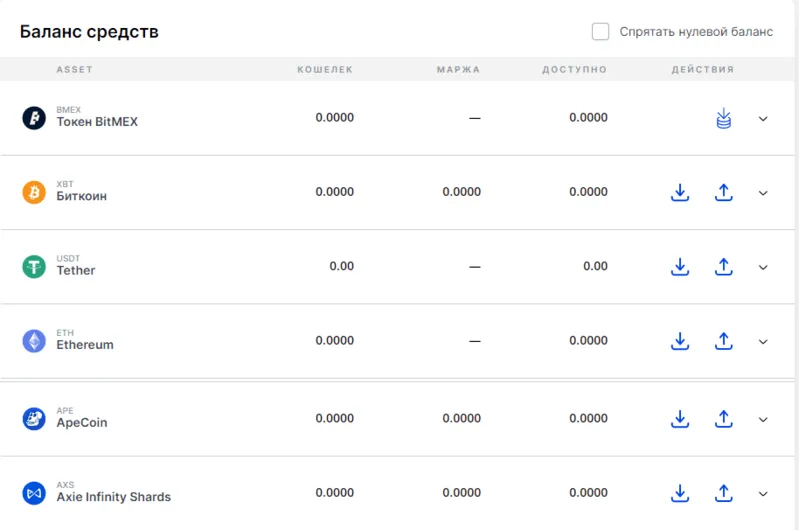Click the Axie Infinity Shards logo icon
Viewport: 799px width, 530px height.
[x=34, y=493]
